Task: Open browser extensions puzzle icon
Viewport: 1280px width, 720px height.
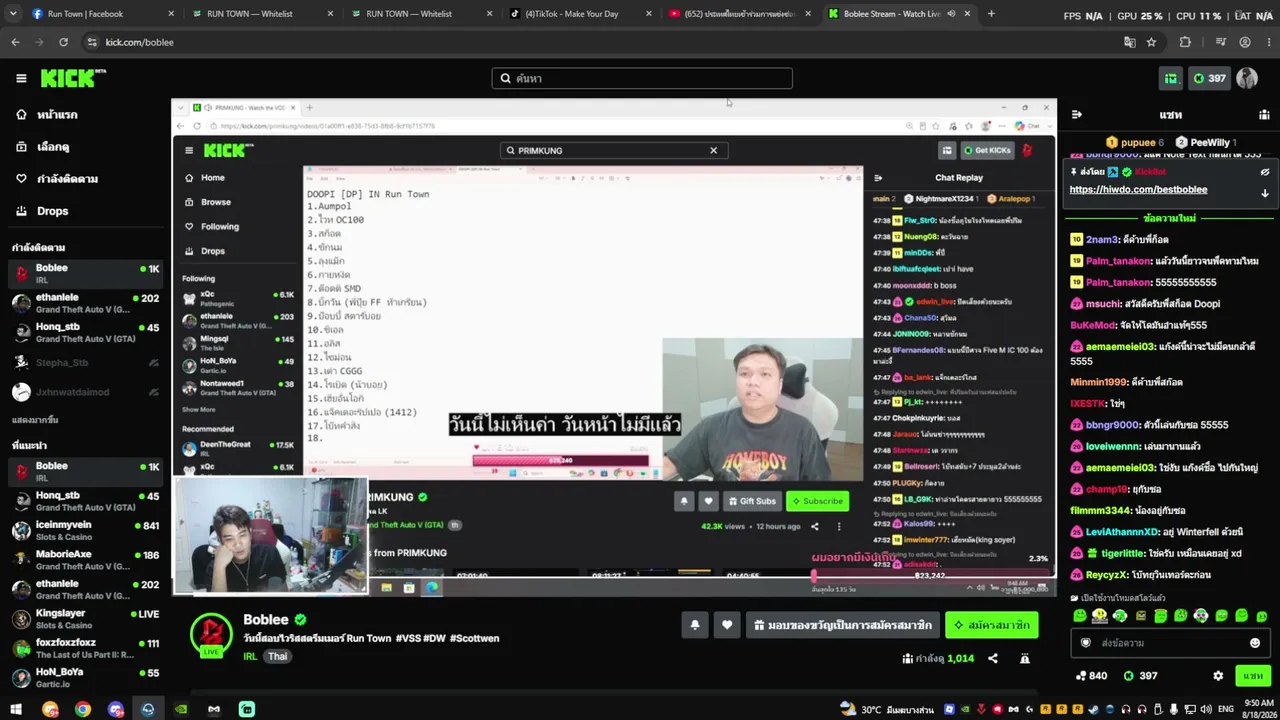Action: 1185,42
